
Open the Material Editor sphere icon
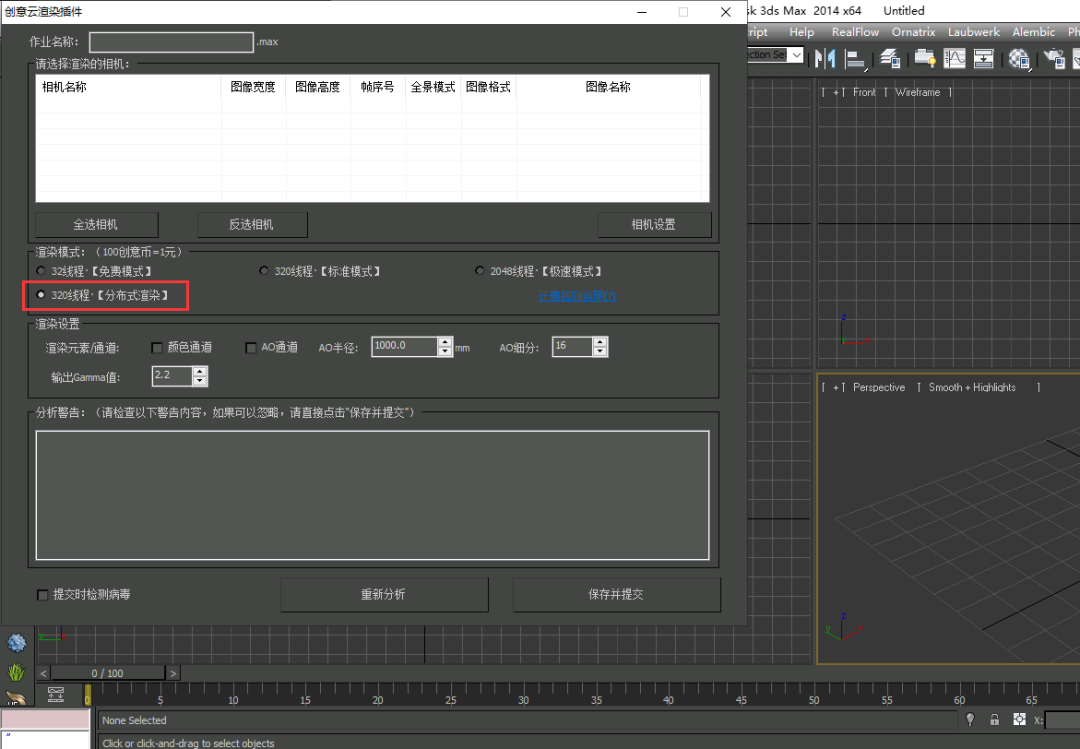click(x=1019, y=58)
